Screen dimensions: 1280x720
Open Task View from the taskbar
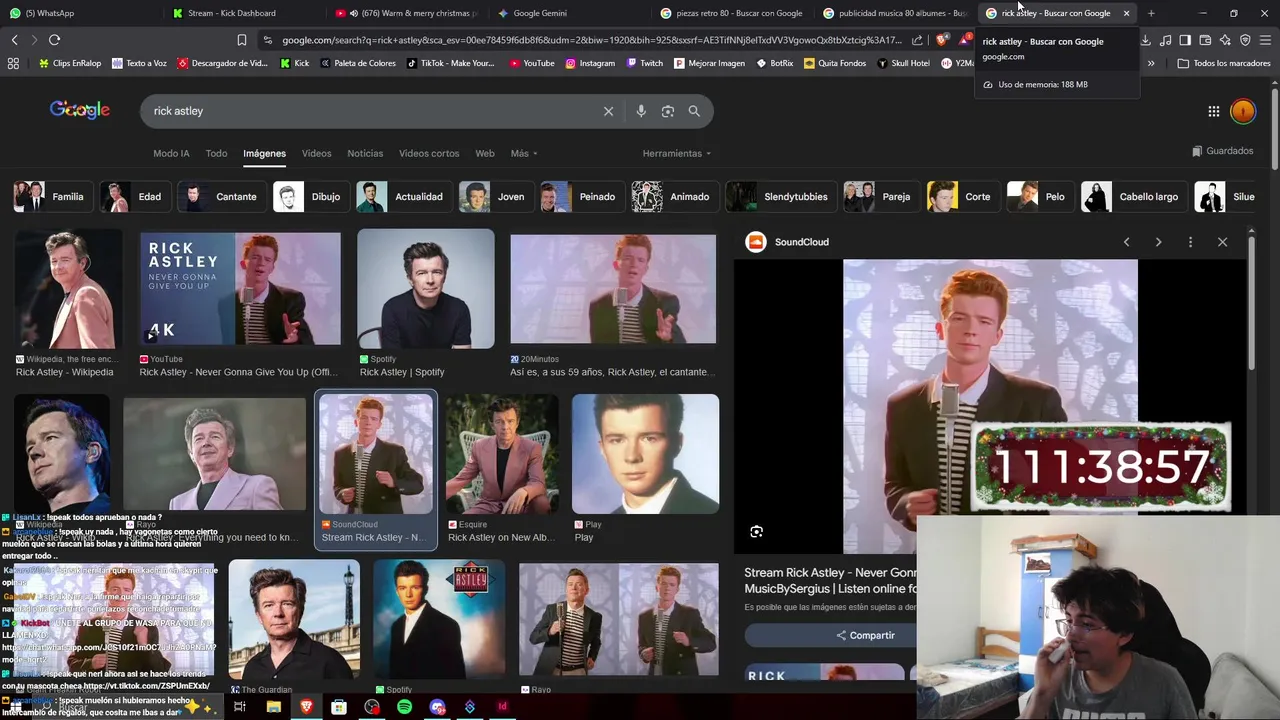[240, 707]
